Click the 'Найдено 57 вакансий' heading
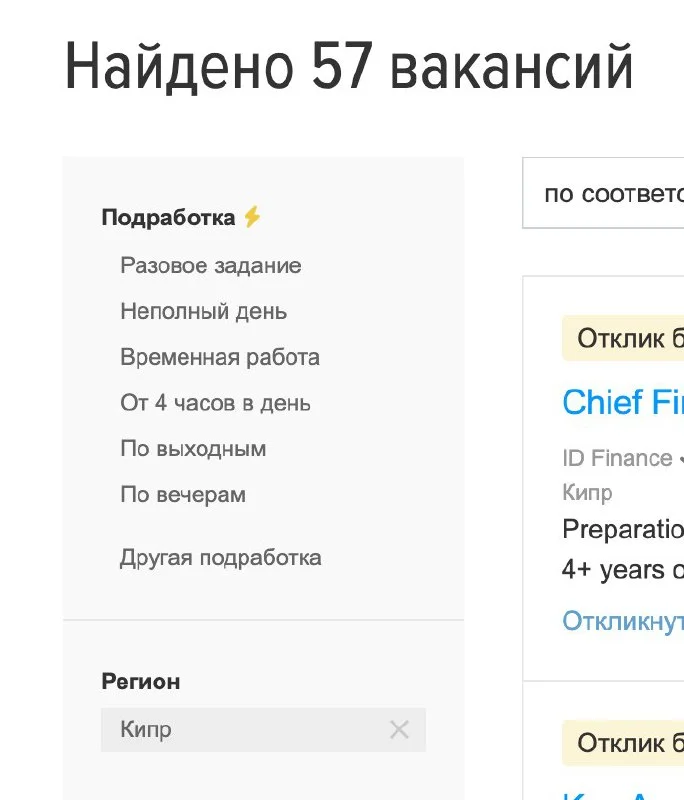 tap(349, 68)
